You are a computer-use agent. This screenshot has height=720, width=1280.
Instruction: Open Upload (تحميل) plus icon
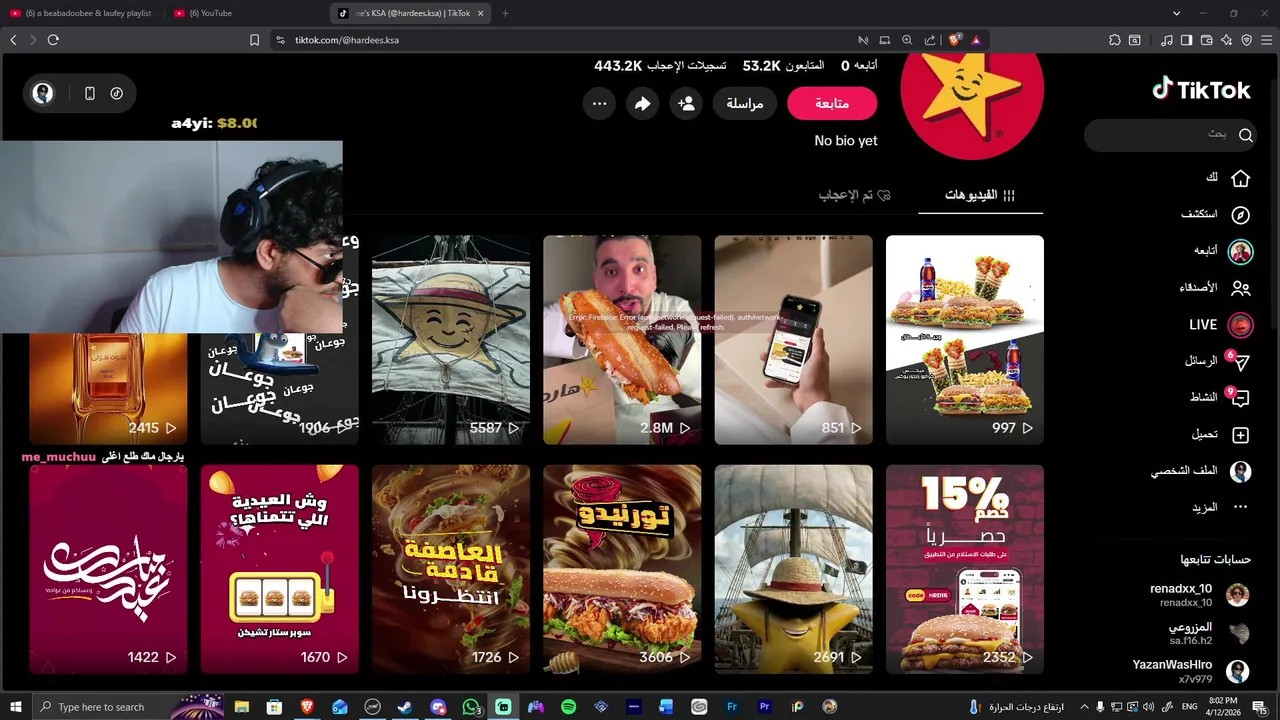[1241, 435]
